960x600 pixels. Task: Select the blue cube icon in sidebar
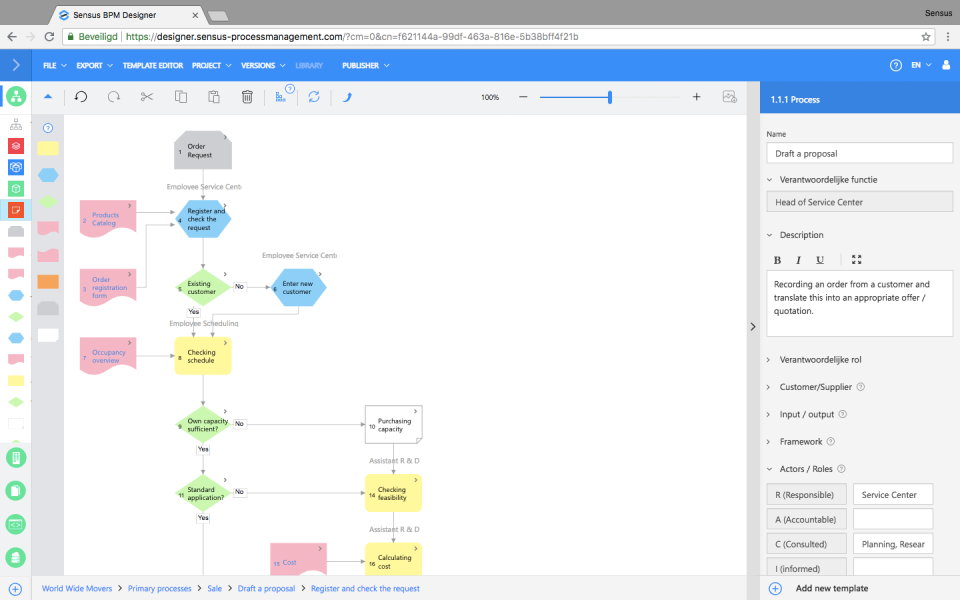click(16, 167)
